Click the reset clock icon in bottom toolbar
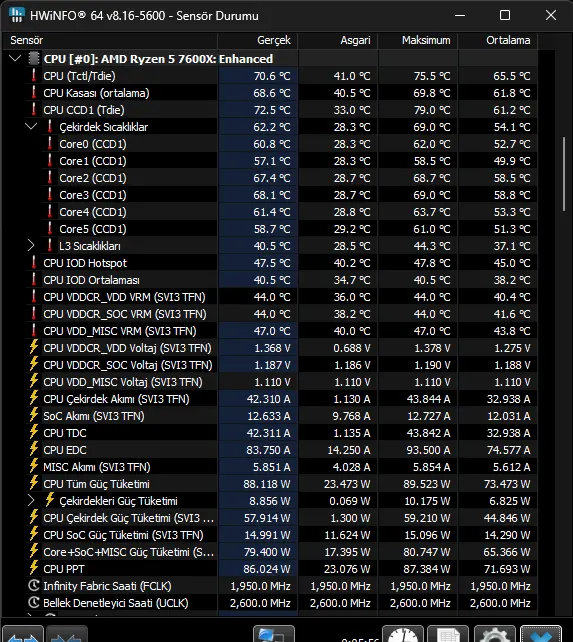 tap(403, 634)
